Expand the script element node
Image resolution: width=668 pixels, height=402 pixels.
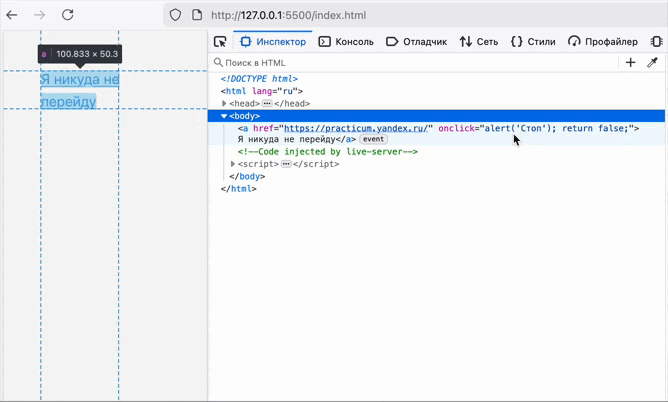pos(233,164)
